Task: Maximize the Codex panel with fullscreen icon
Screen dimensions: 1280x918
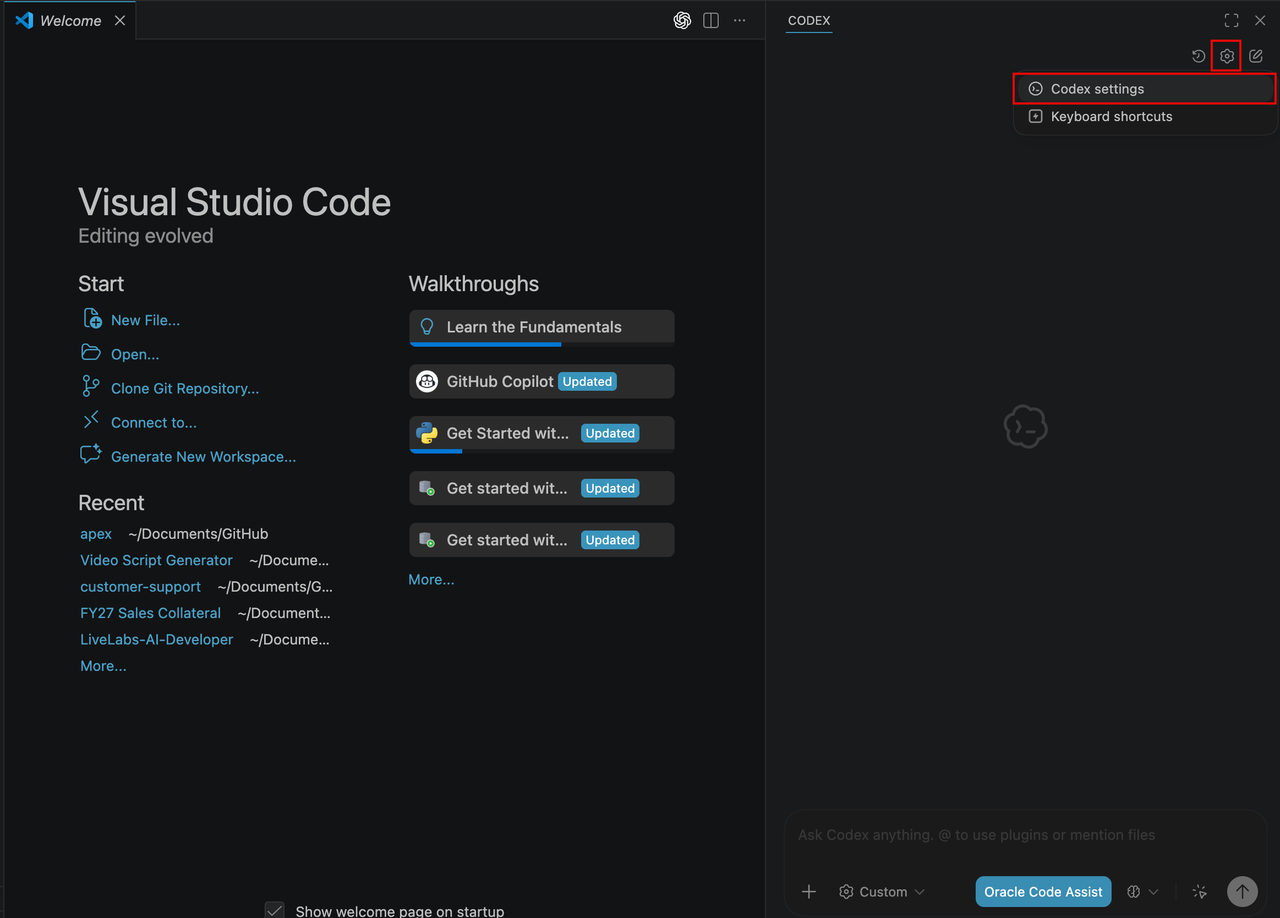Action: [x=1231, y=20]
